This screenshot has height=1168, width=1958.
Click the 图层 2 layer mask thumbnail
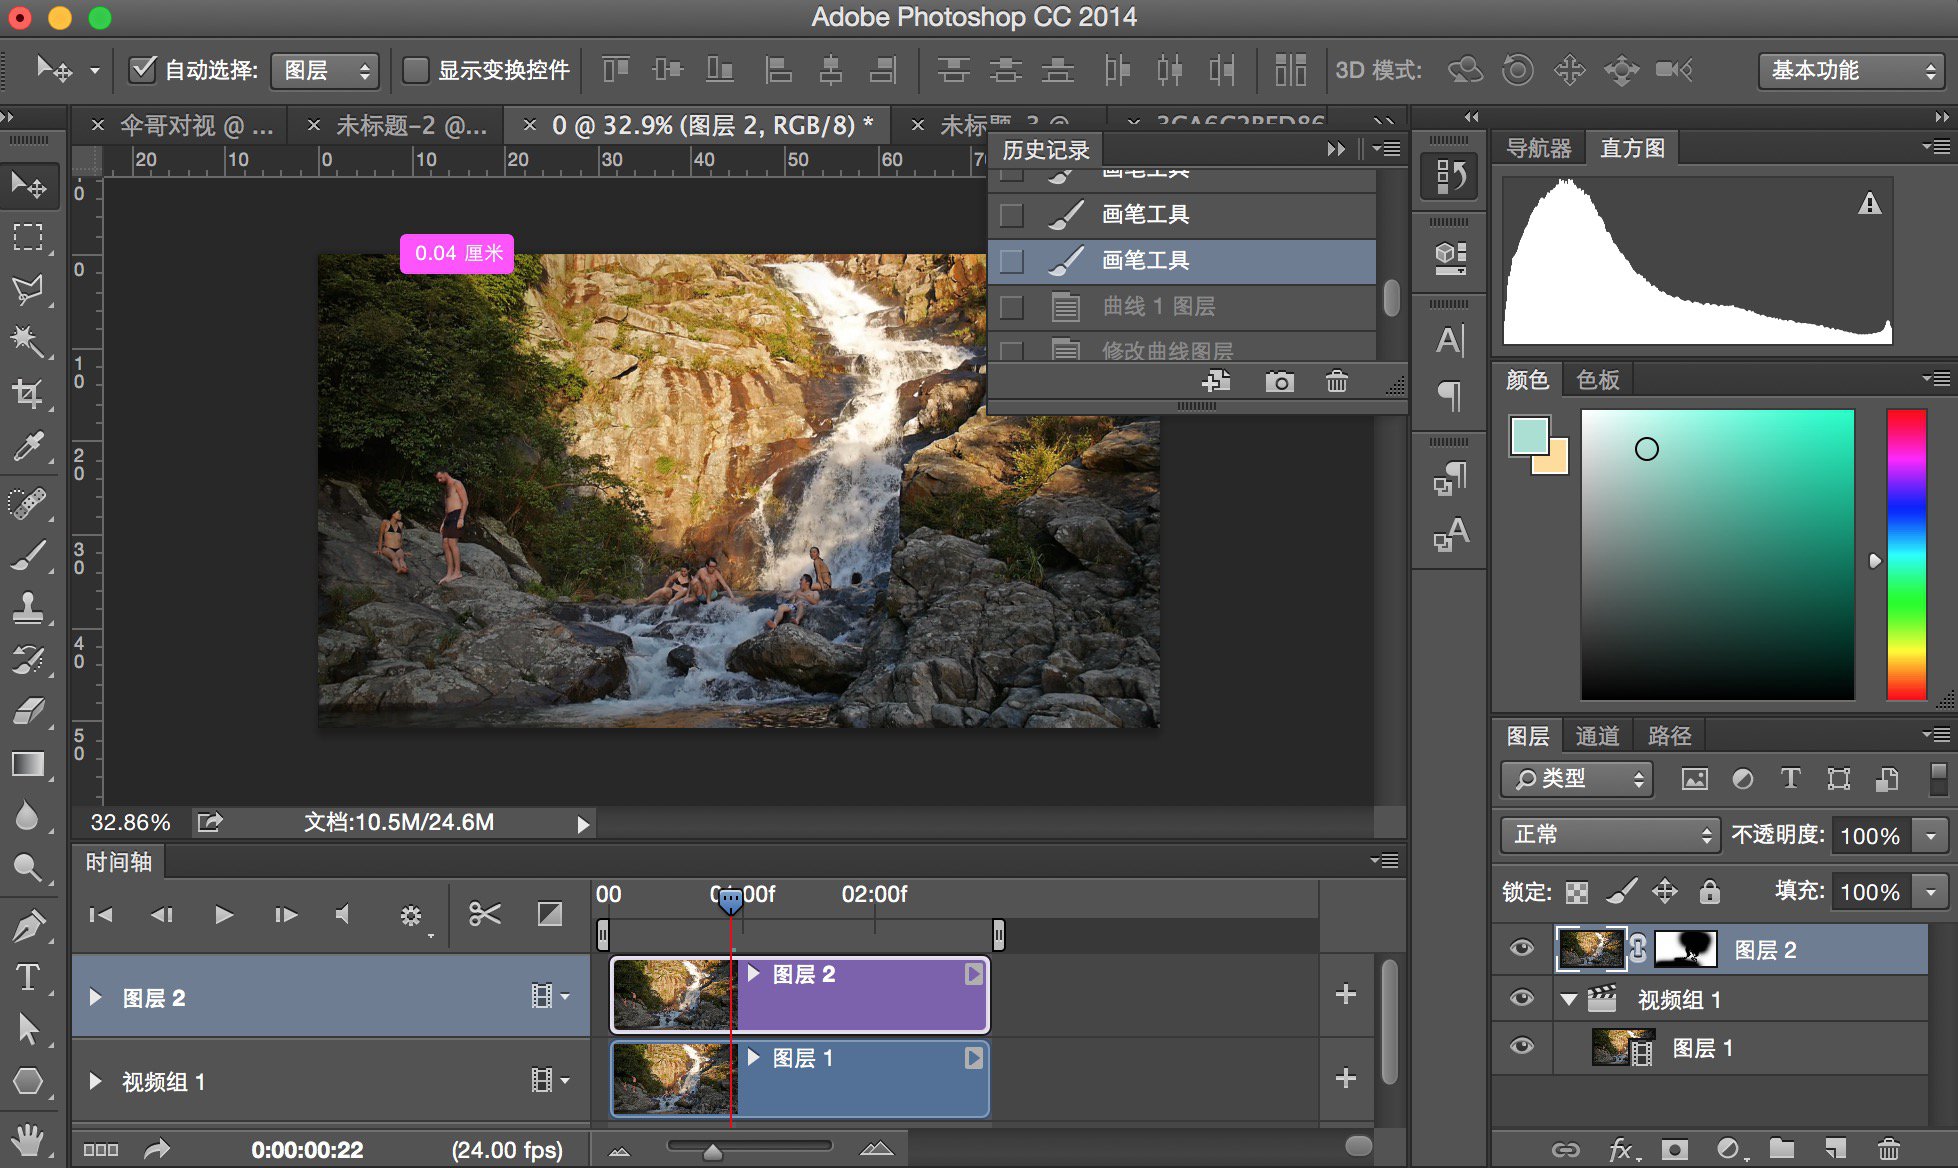[1686, 949]
